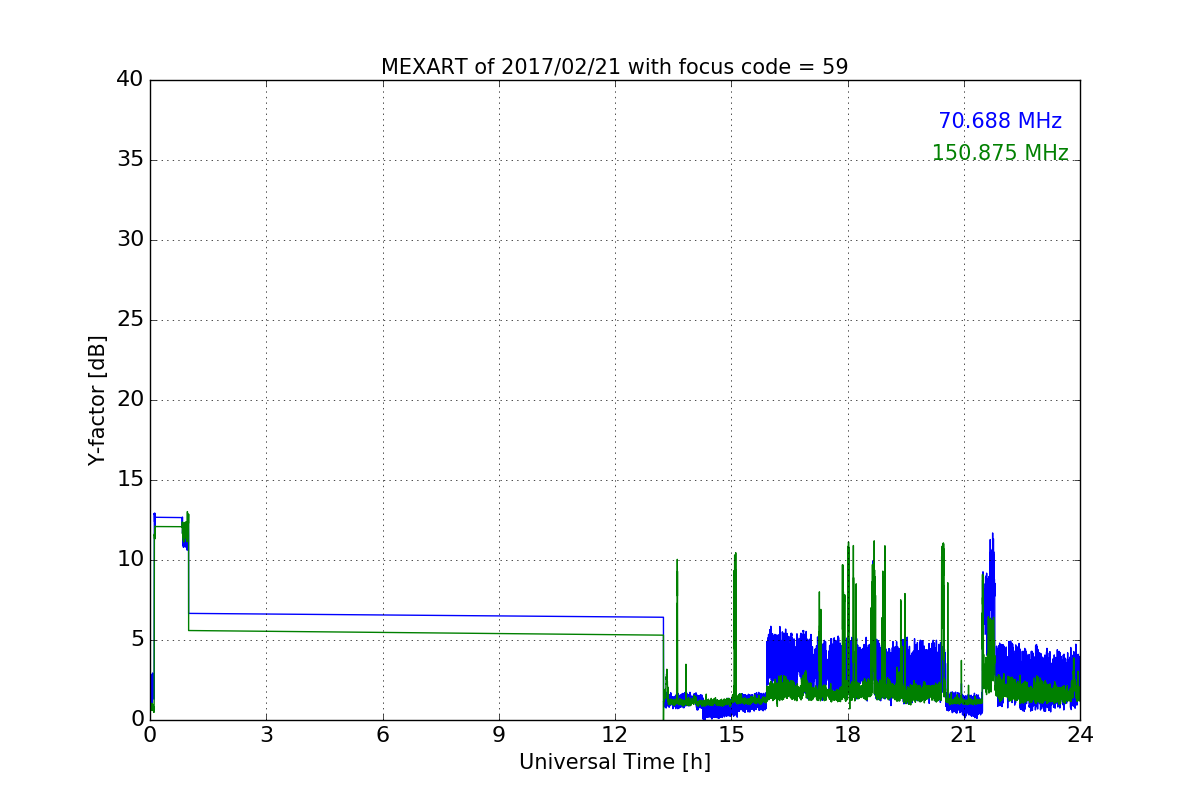This screenshot has height=800, width=1200.
Task: Click the x-axis tick label 0
Action: click(150, 734)
